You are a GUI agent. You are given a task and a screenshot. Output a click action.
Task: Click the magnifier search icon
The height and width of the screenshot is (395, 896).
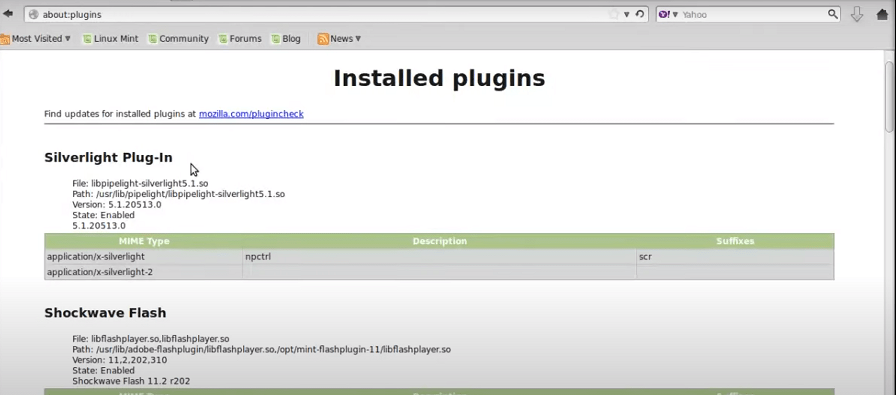point(833,14)
